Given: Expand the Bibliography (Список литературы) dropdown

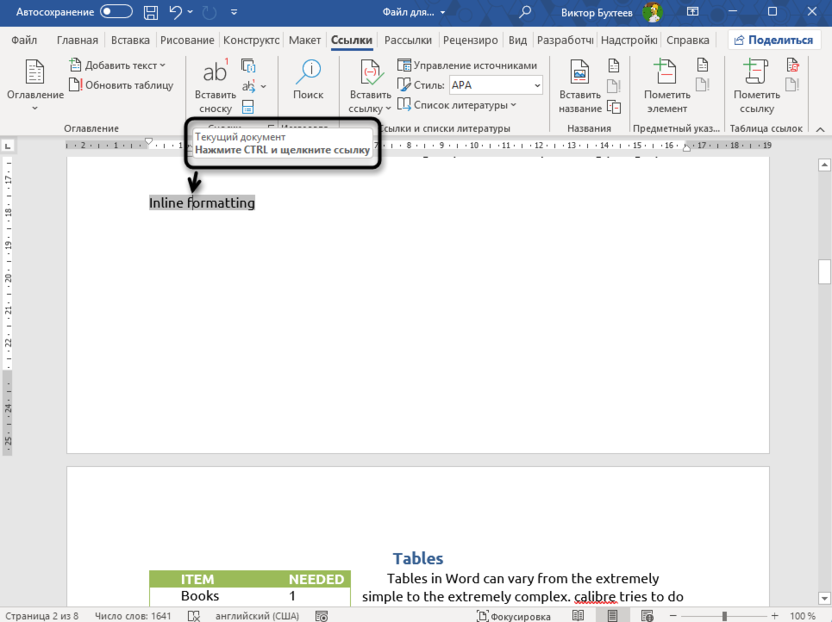Looking at the screenshot, I should pos(513,105).
